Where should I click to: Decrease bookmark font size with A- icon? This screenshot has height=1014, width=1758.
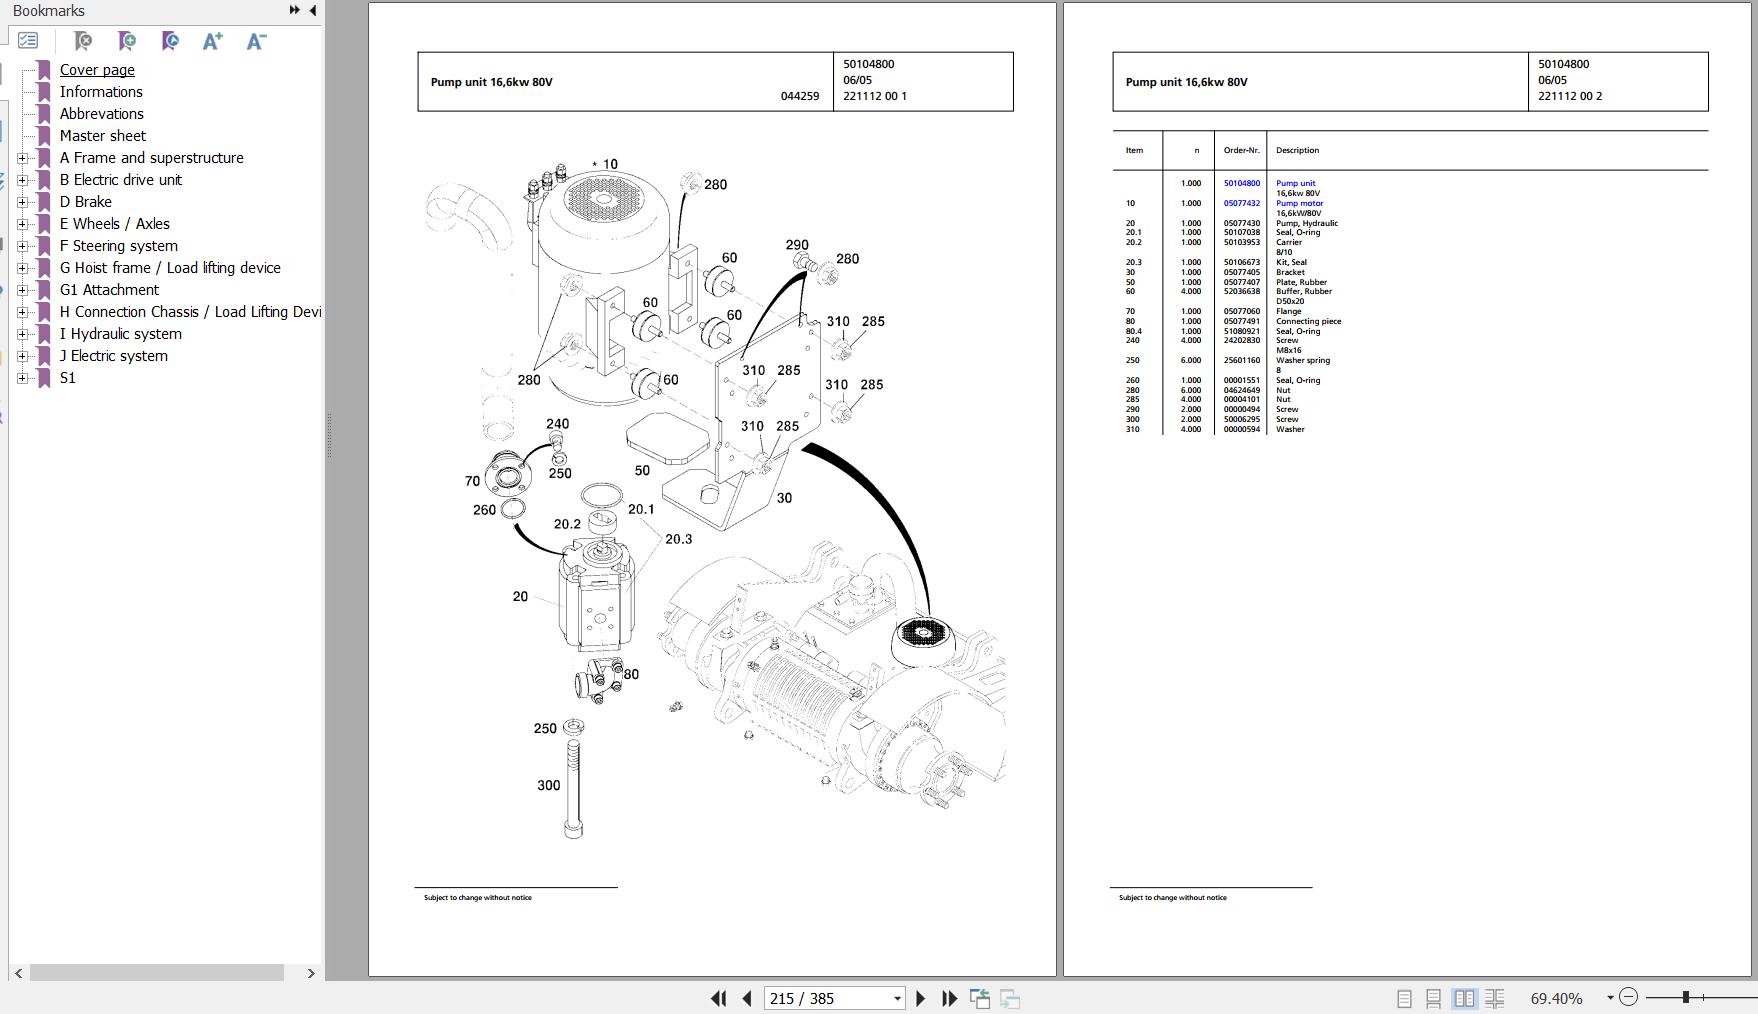tap(256, 41)
